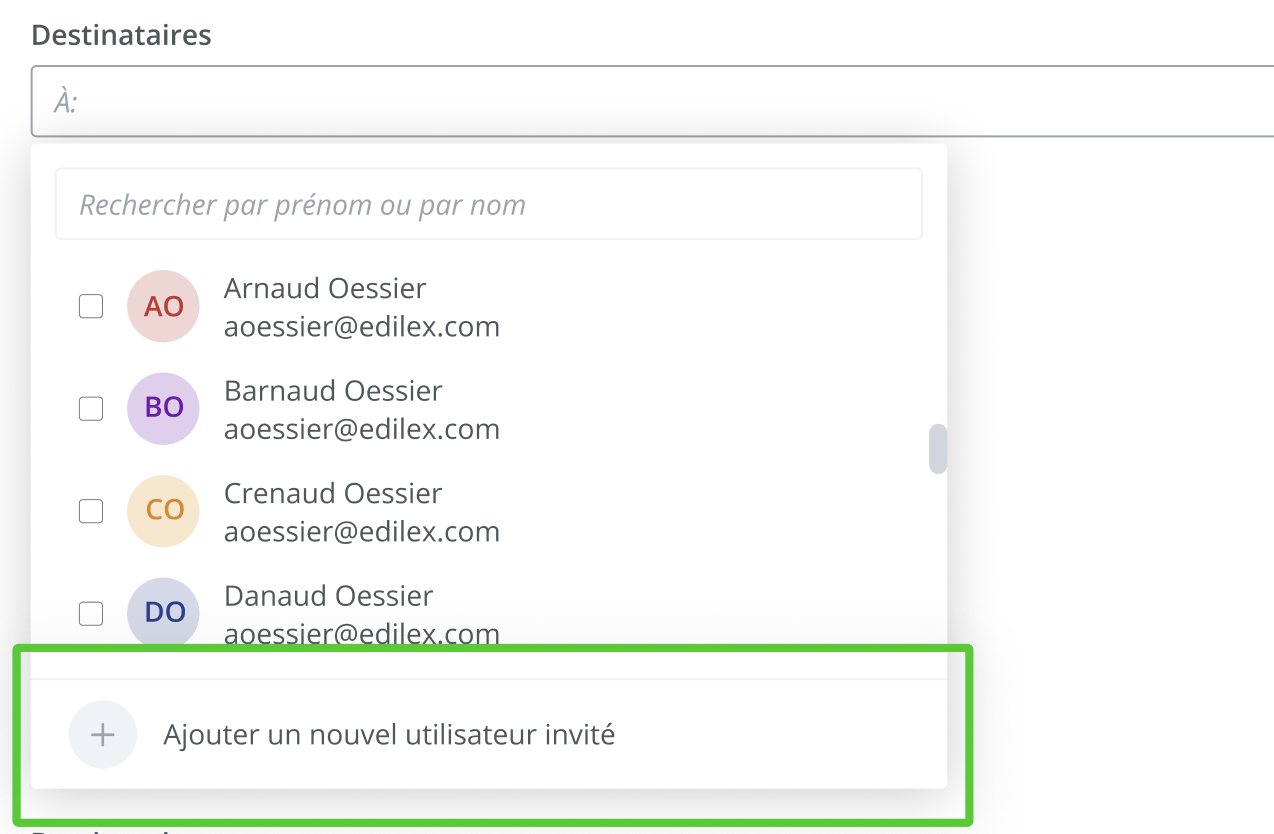Tick the Barnaud Oessier checkbox
This screenshot has height=834, width=1274.
(x=91, y=408)
